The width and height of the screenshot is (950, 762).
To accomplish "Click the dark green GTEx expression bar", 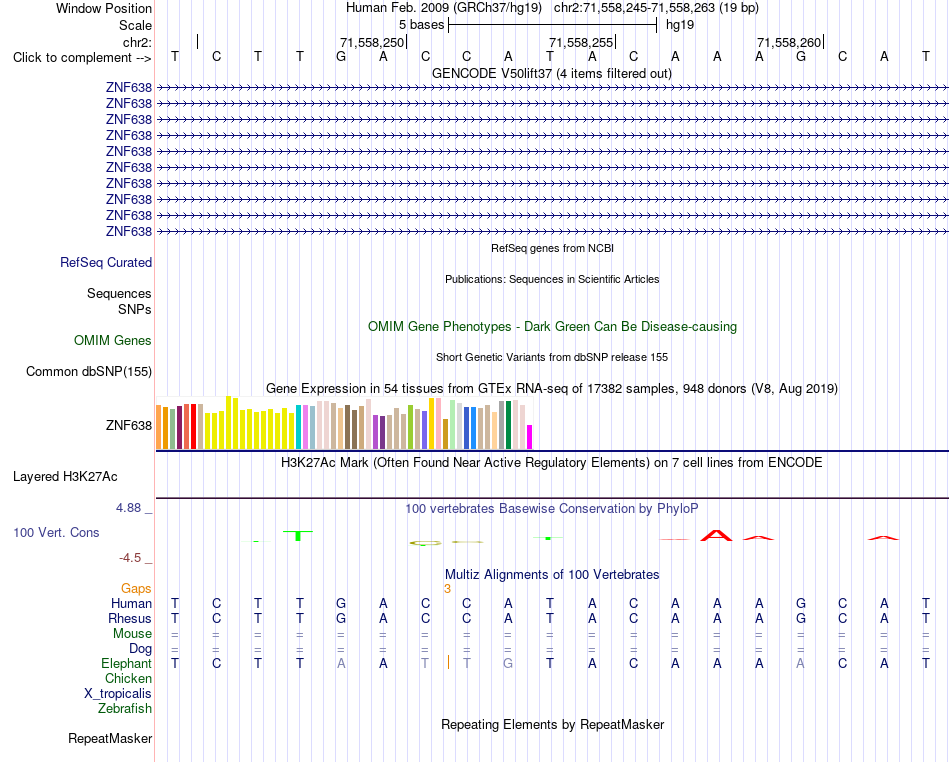I will (508, 425).
